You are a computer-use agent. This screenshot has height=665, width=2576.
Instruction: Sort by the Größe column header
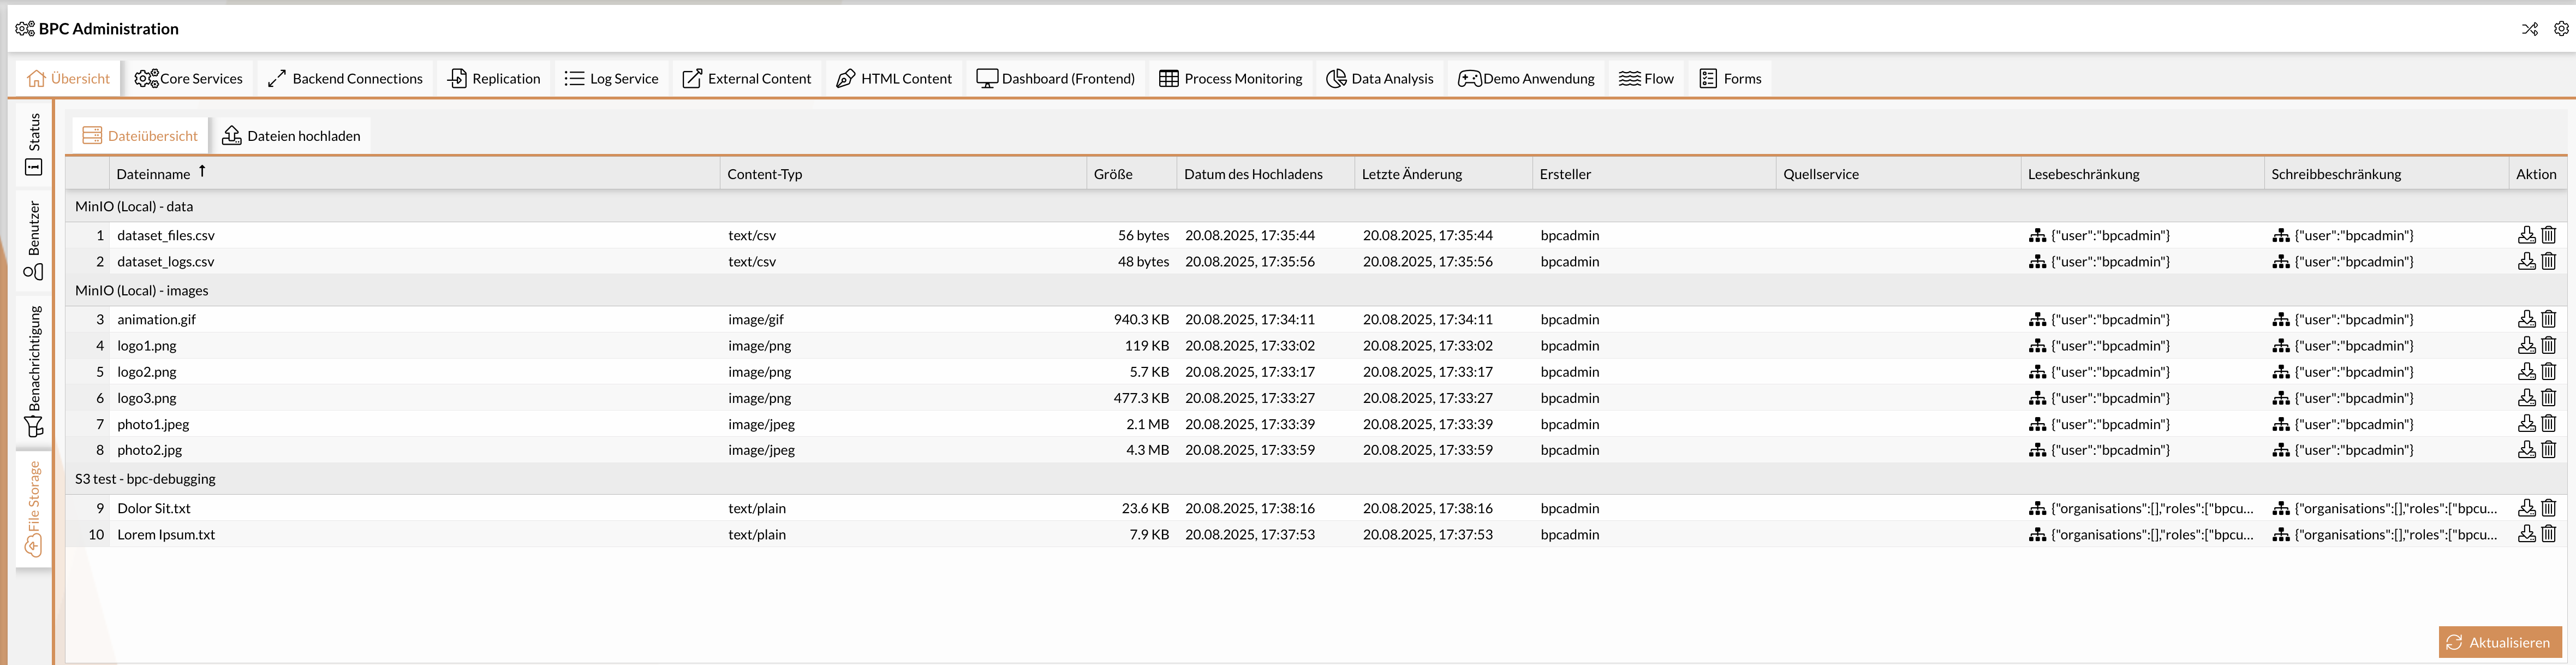coord(1113,174)
